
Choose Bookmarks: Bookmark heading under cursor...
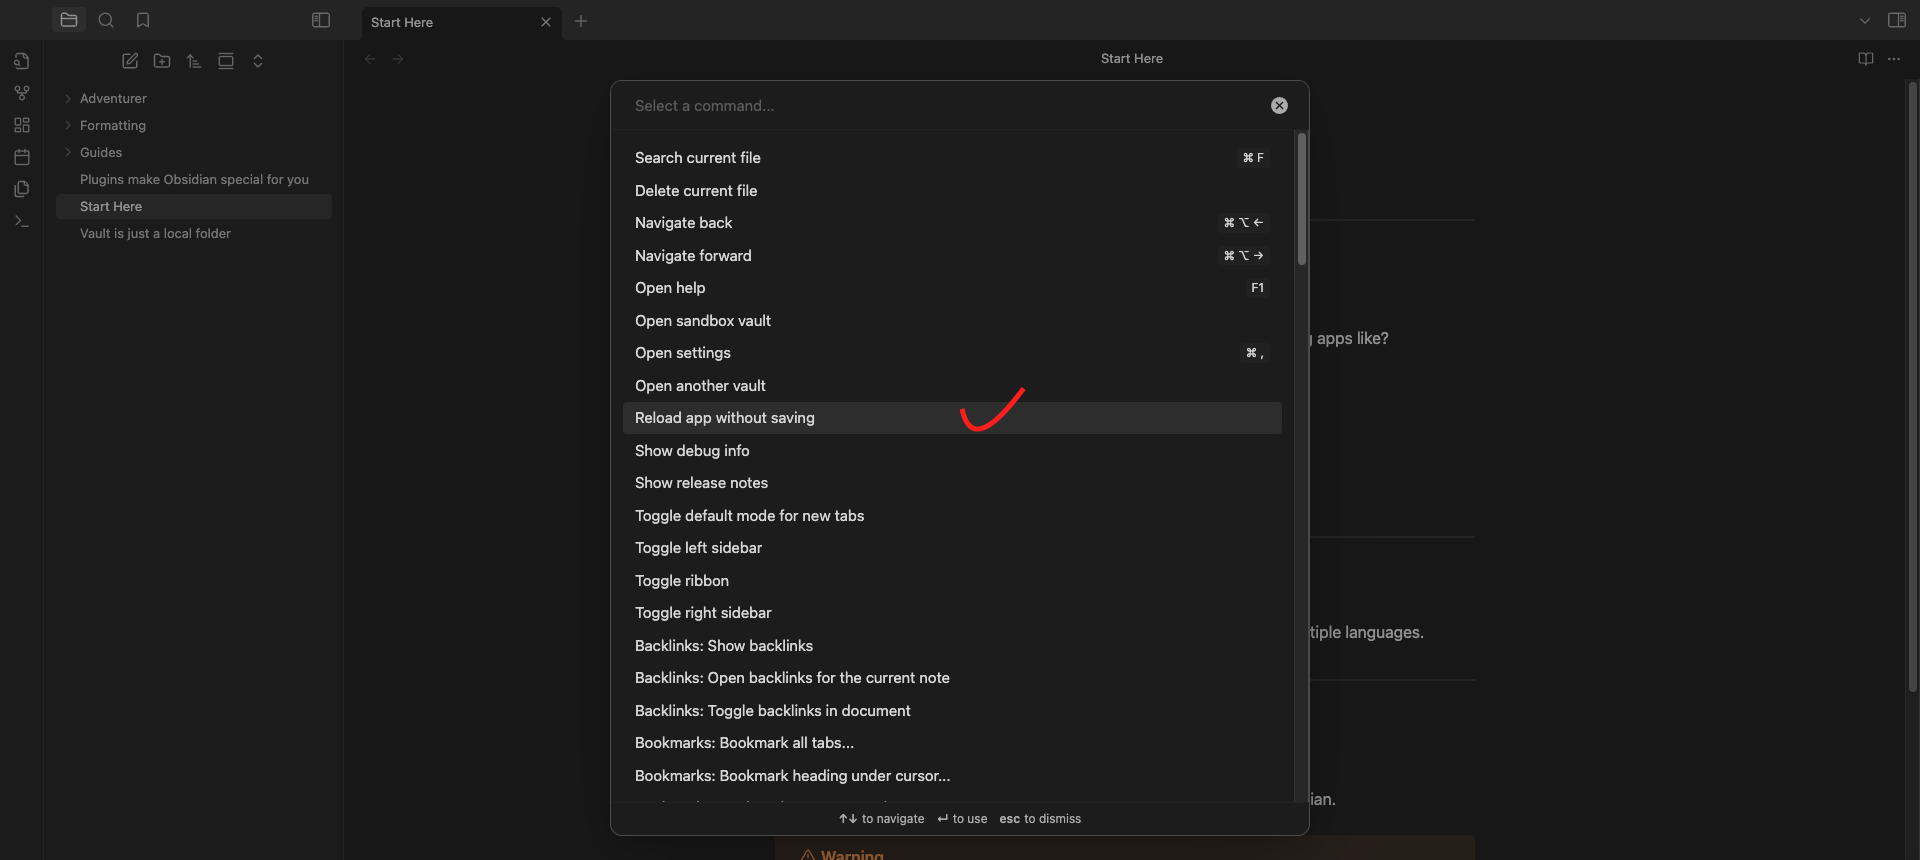[952, 776]
